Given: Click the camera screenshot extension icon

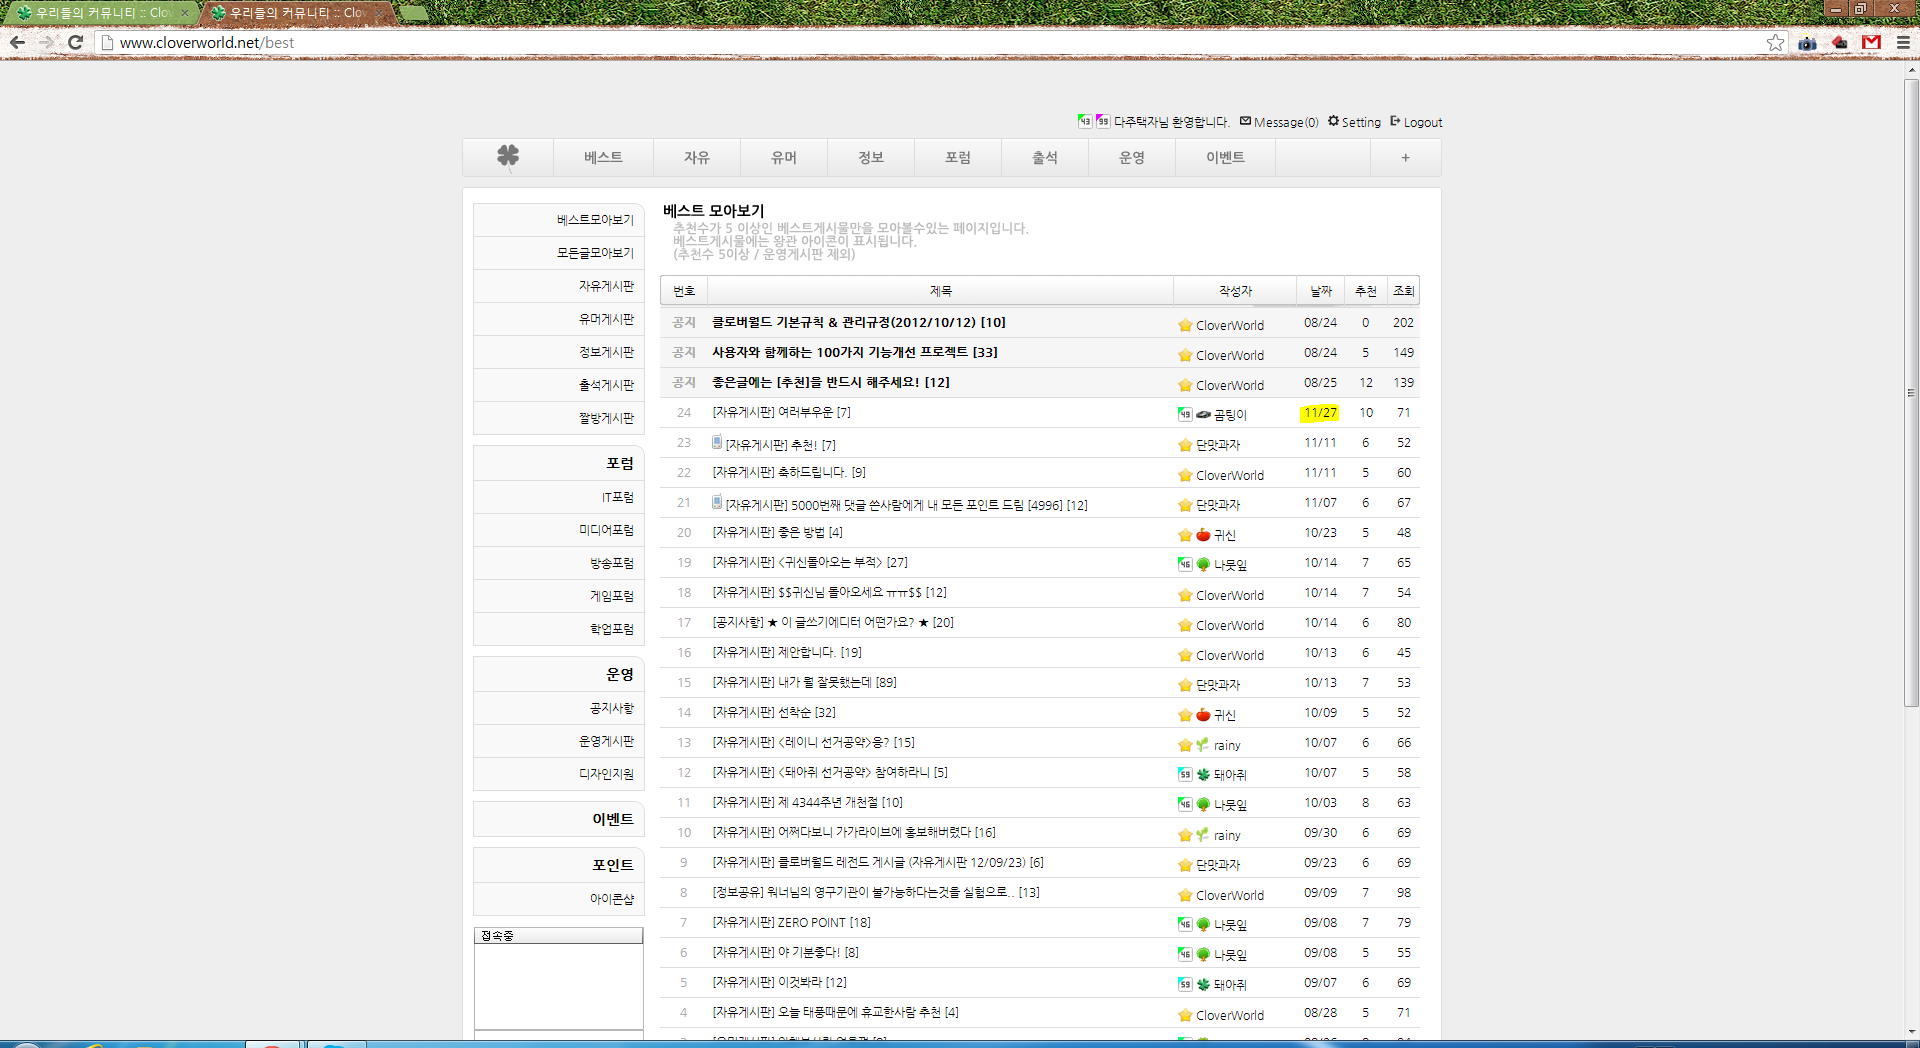Looking at the screenshot, I should coord(1807,42).
